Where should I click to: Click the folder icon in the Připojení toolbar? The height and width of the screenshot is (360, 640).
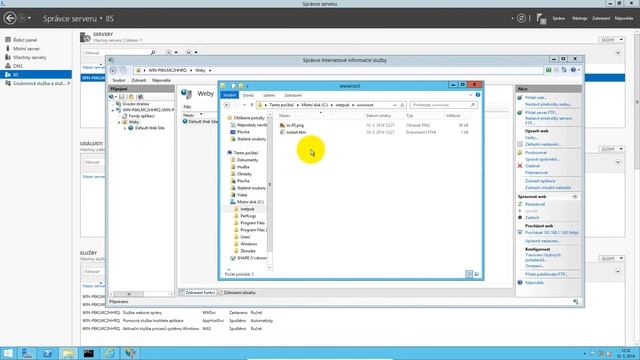[x=131, y=97]
